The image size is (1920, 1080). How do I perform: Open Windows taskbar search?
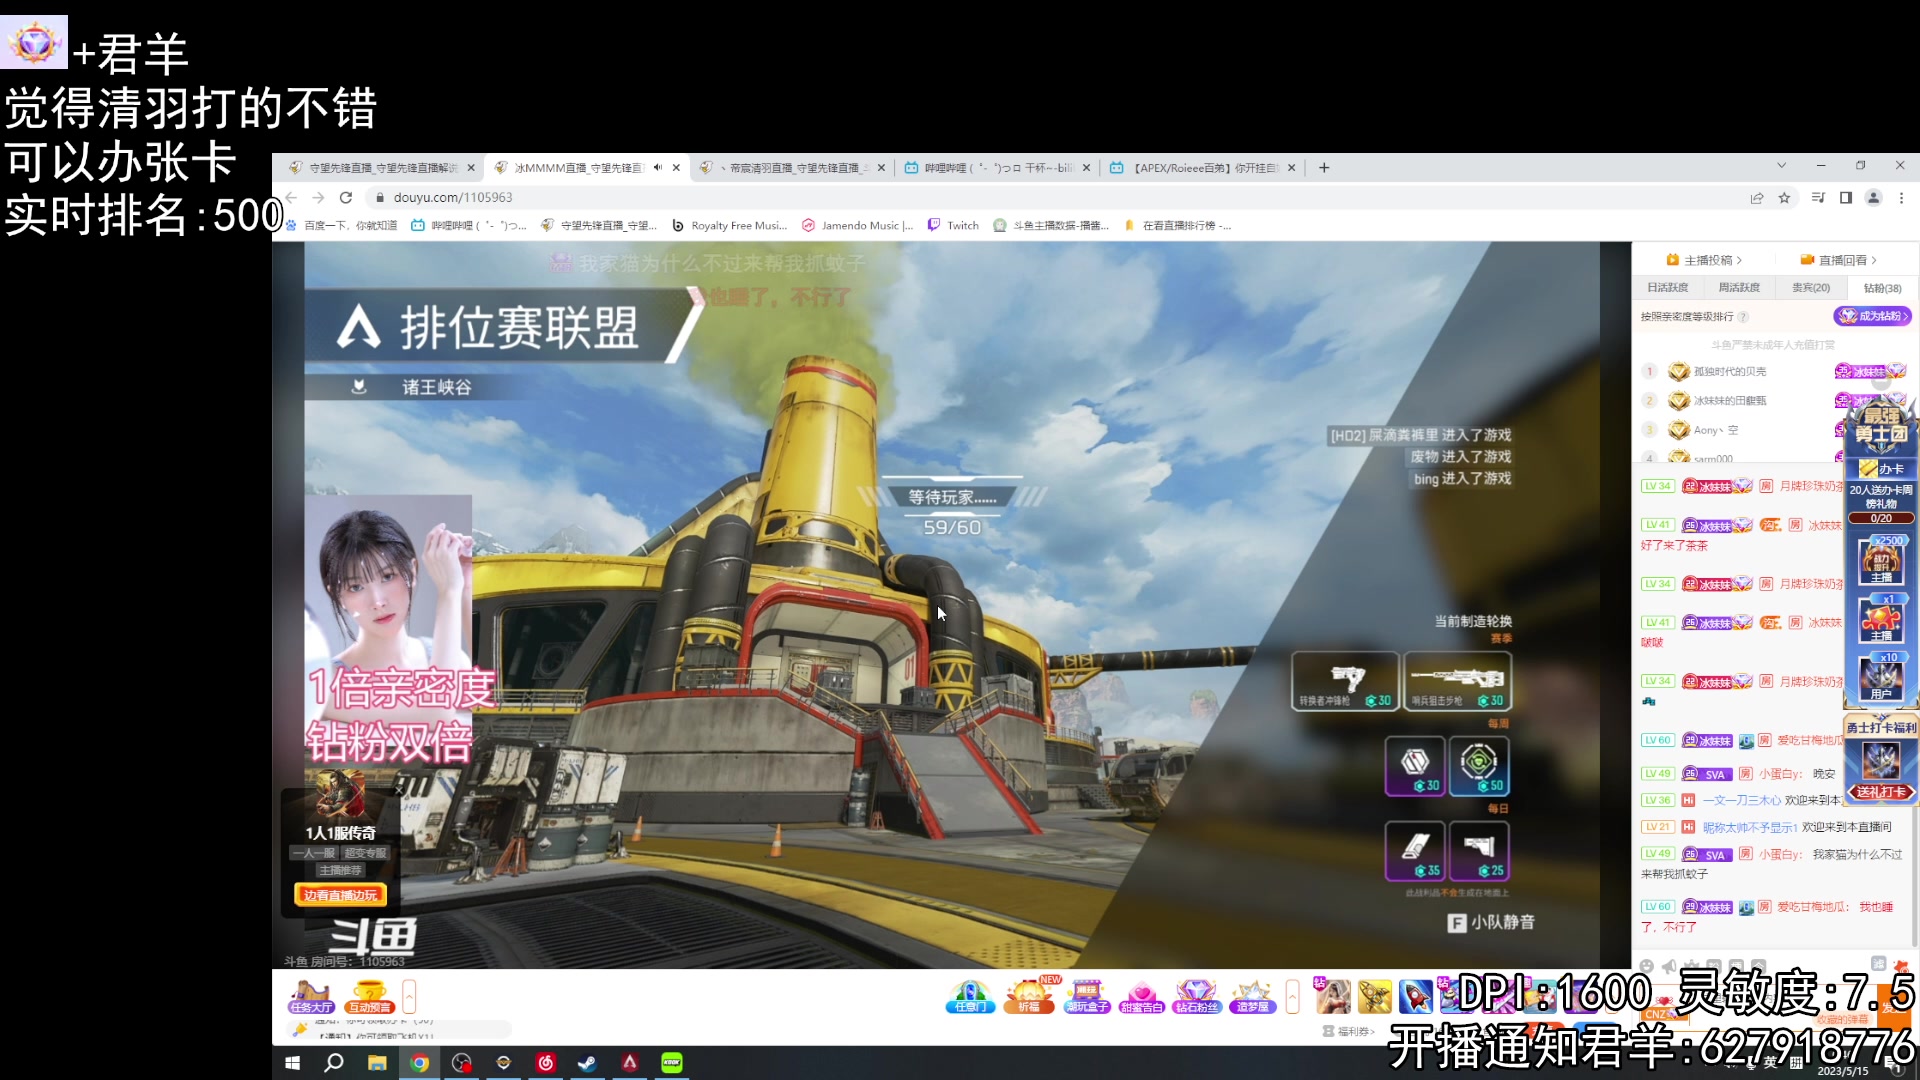334,1063
